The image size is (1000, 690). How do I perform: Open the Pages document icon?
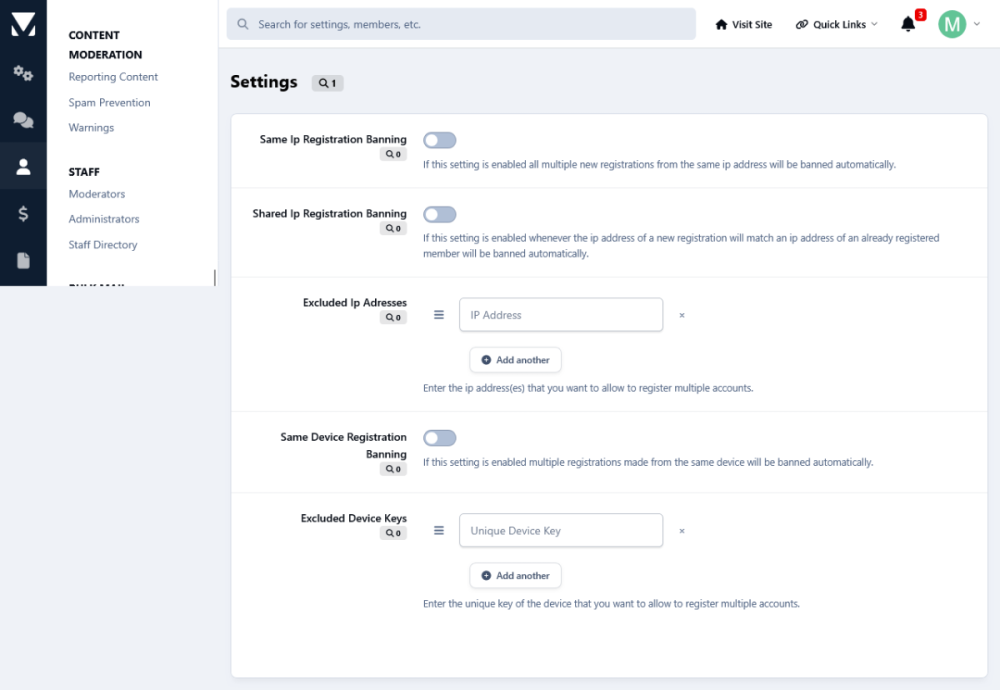(23, 260)
